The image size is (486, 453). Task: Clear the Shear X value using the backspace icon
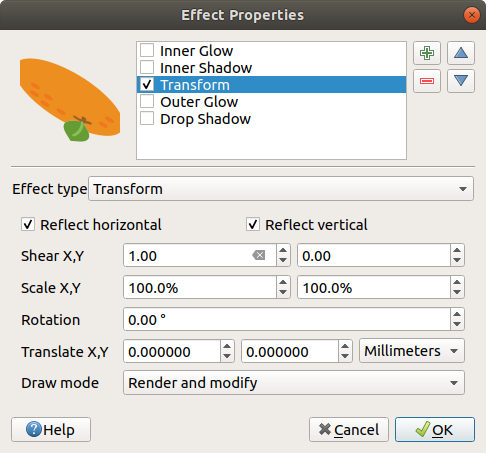[259, 256]
